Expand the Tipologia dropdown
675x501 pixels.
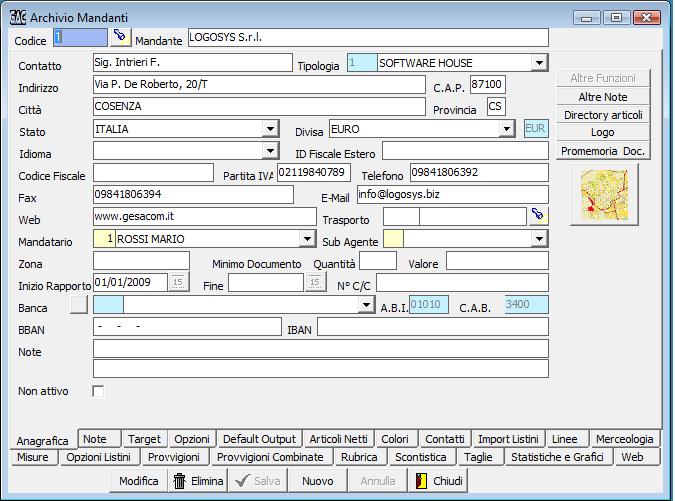click(x=540, y=62)
